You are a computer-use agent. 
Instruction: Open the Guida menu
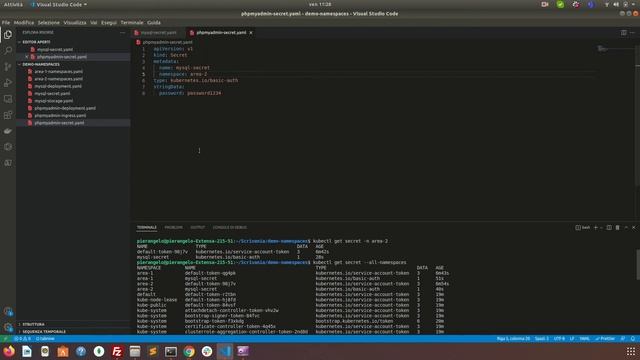(x=154, y=22)
